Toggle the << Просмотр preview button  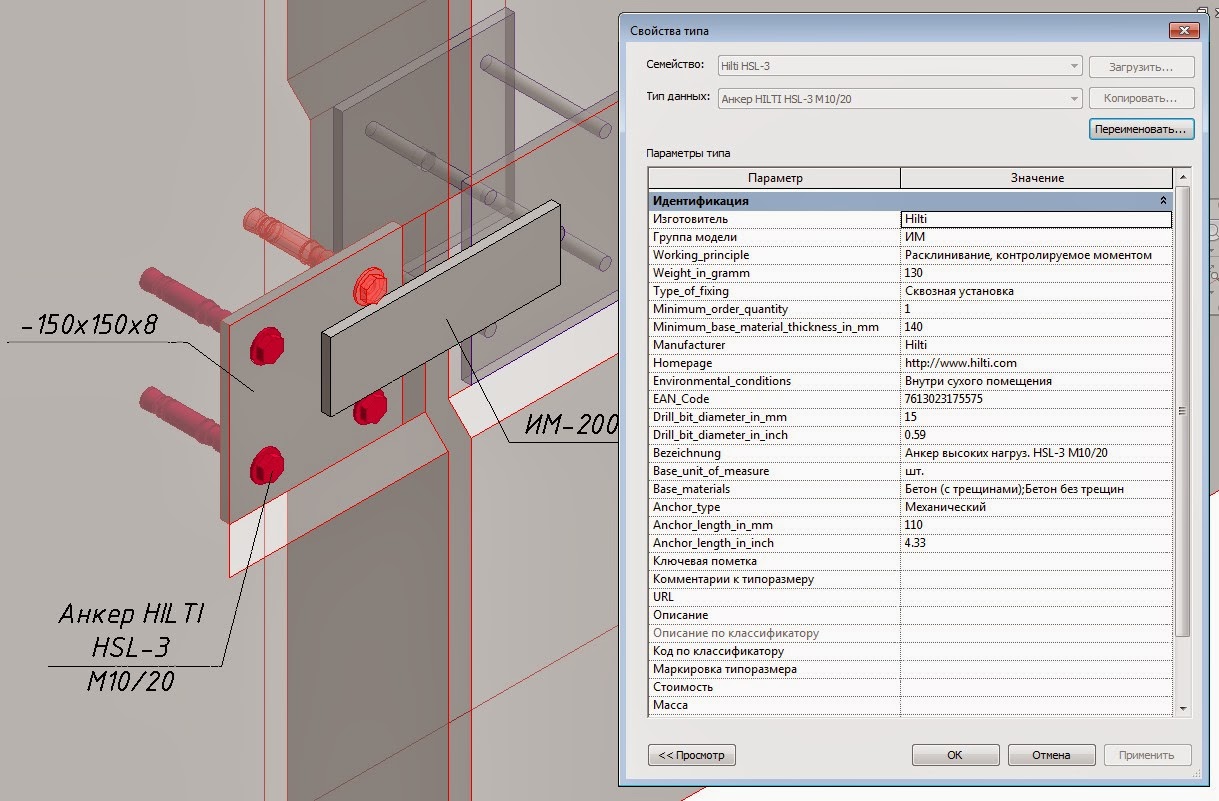coord(692,755)
